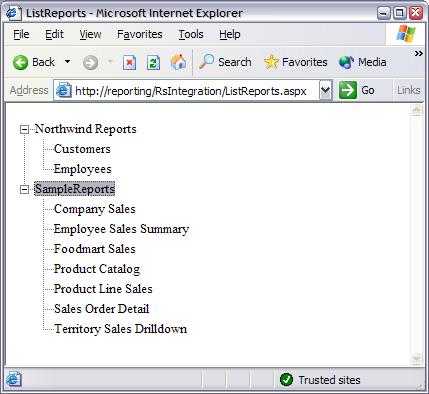Open the Product Catalog report

click(97, 269)
